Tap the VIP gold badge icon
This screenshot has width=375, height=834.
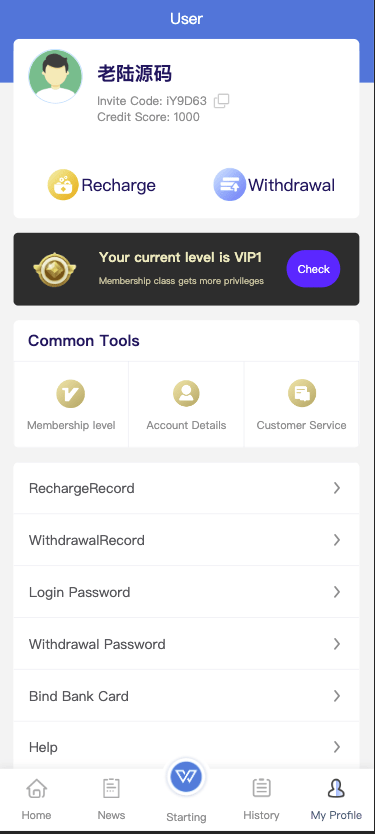click(54, 269)
